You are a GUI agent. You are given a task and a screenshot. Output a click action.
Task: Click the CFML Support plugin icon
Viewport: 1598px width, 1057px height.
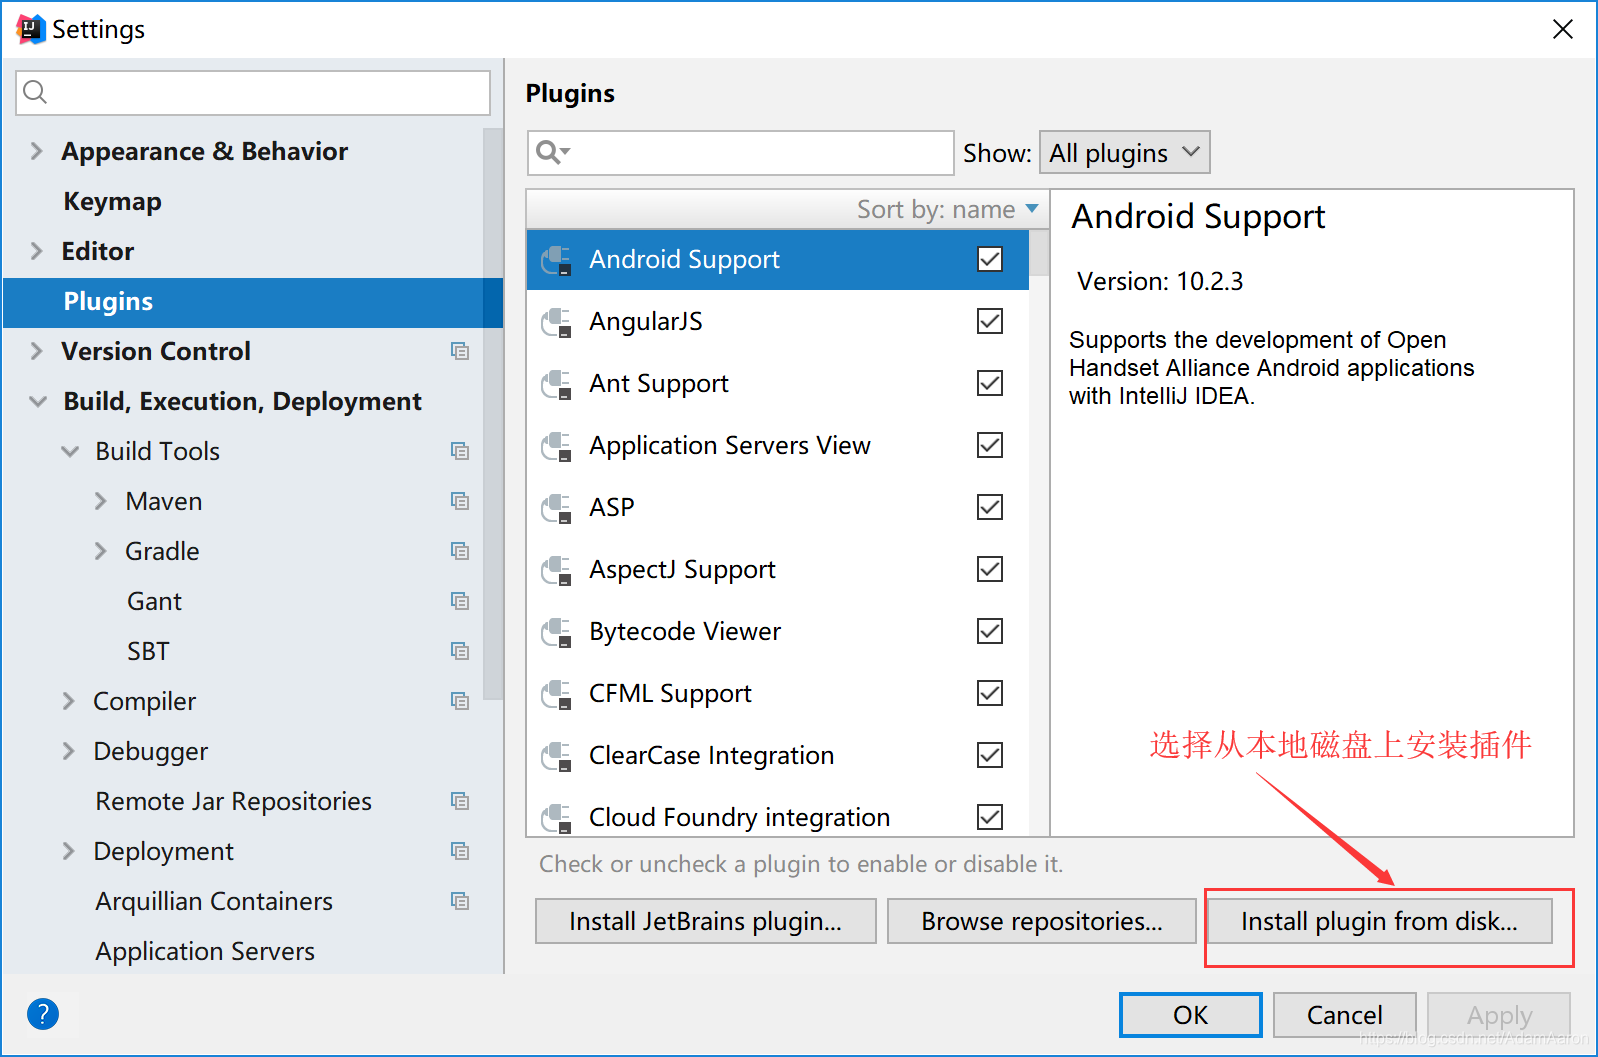(x=557, y=694)
